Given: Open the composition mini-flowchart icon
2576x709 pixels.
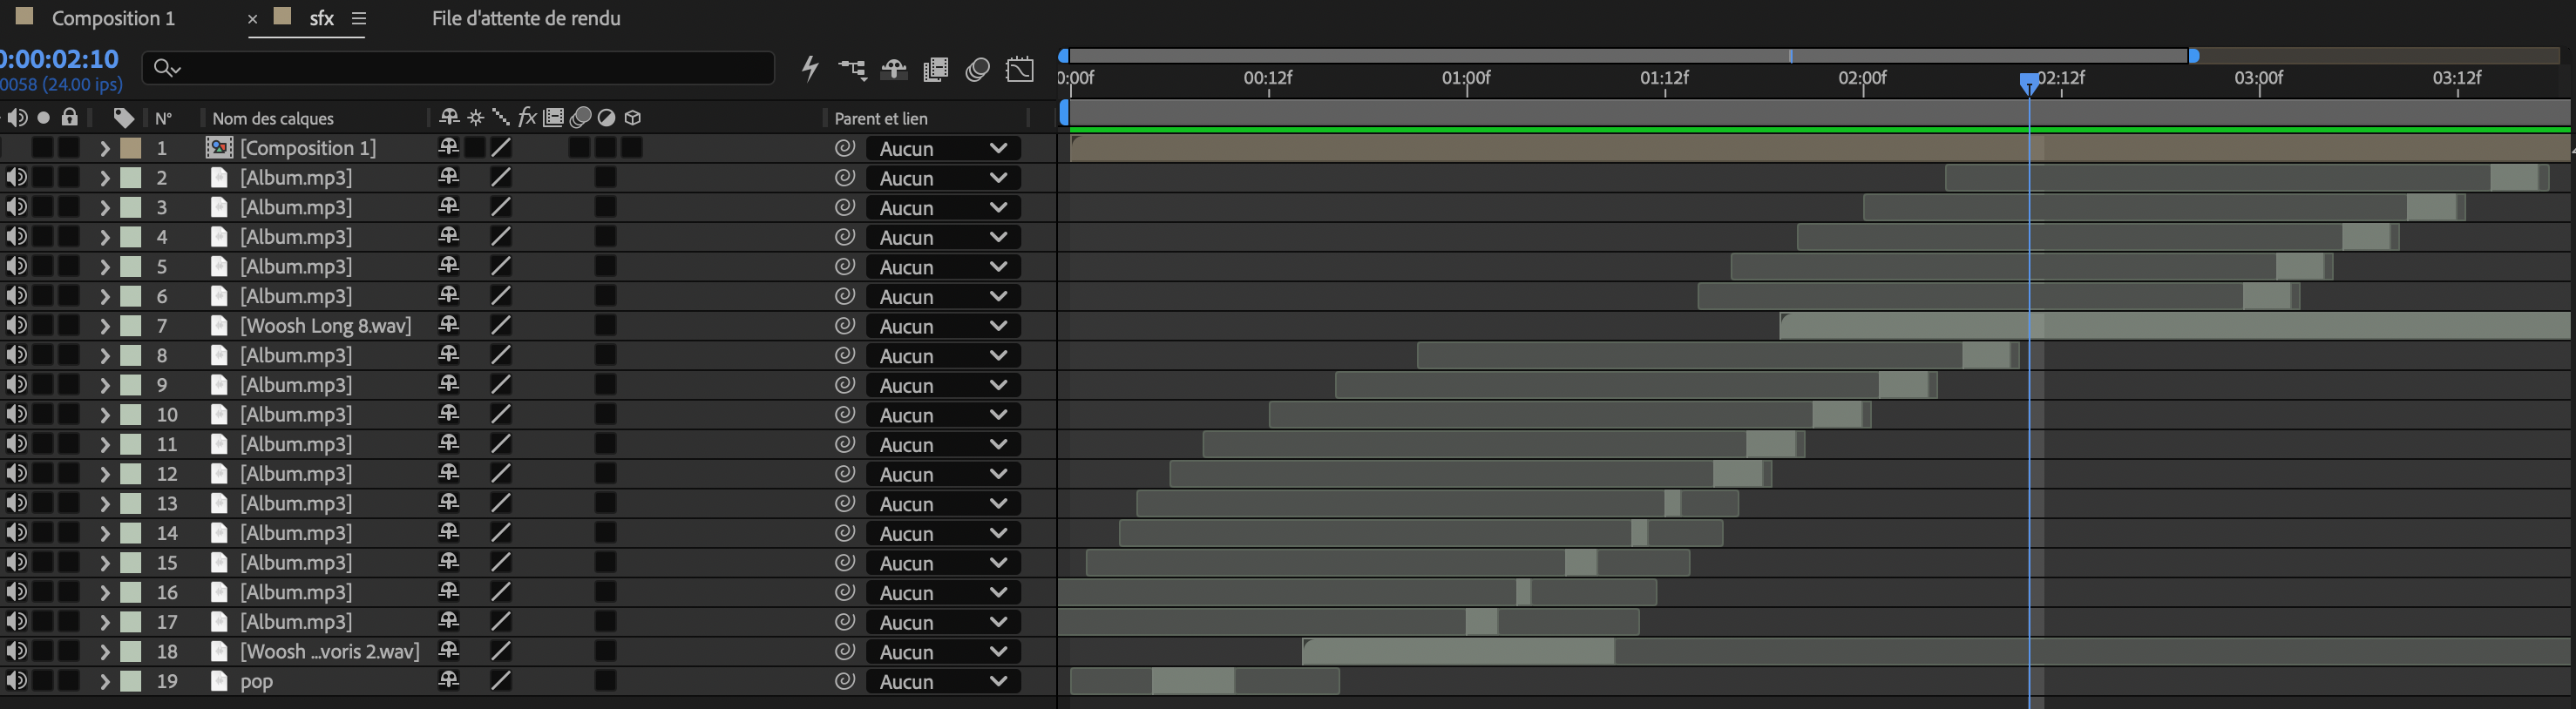Looking at the screenshot, I should (x=852, y=69).
